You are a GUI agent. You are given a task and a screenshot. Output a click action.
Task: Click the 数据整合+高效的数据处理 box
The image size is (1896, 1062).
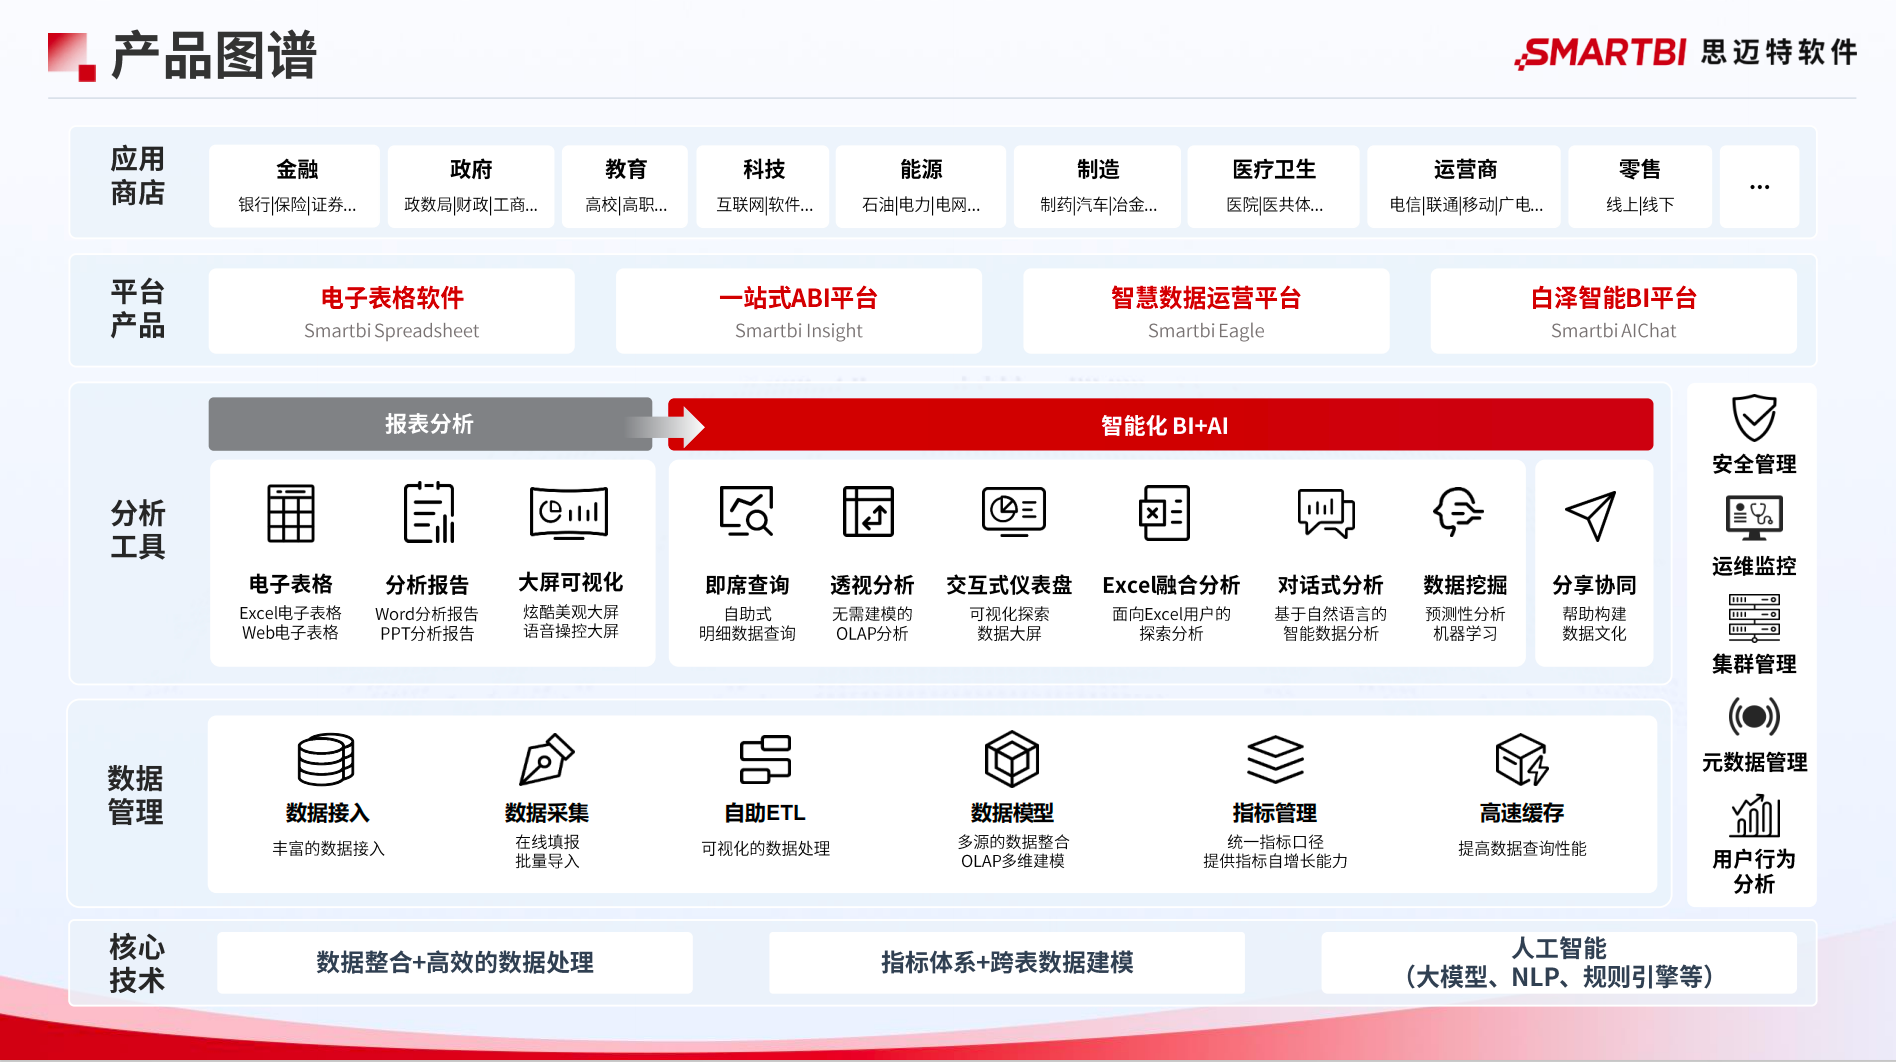coord(455,962)
